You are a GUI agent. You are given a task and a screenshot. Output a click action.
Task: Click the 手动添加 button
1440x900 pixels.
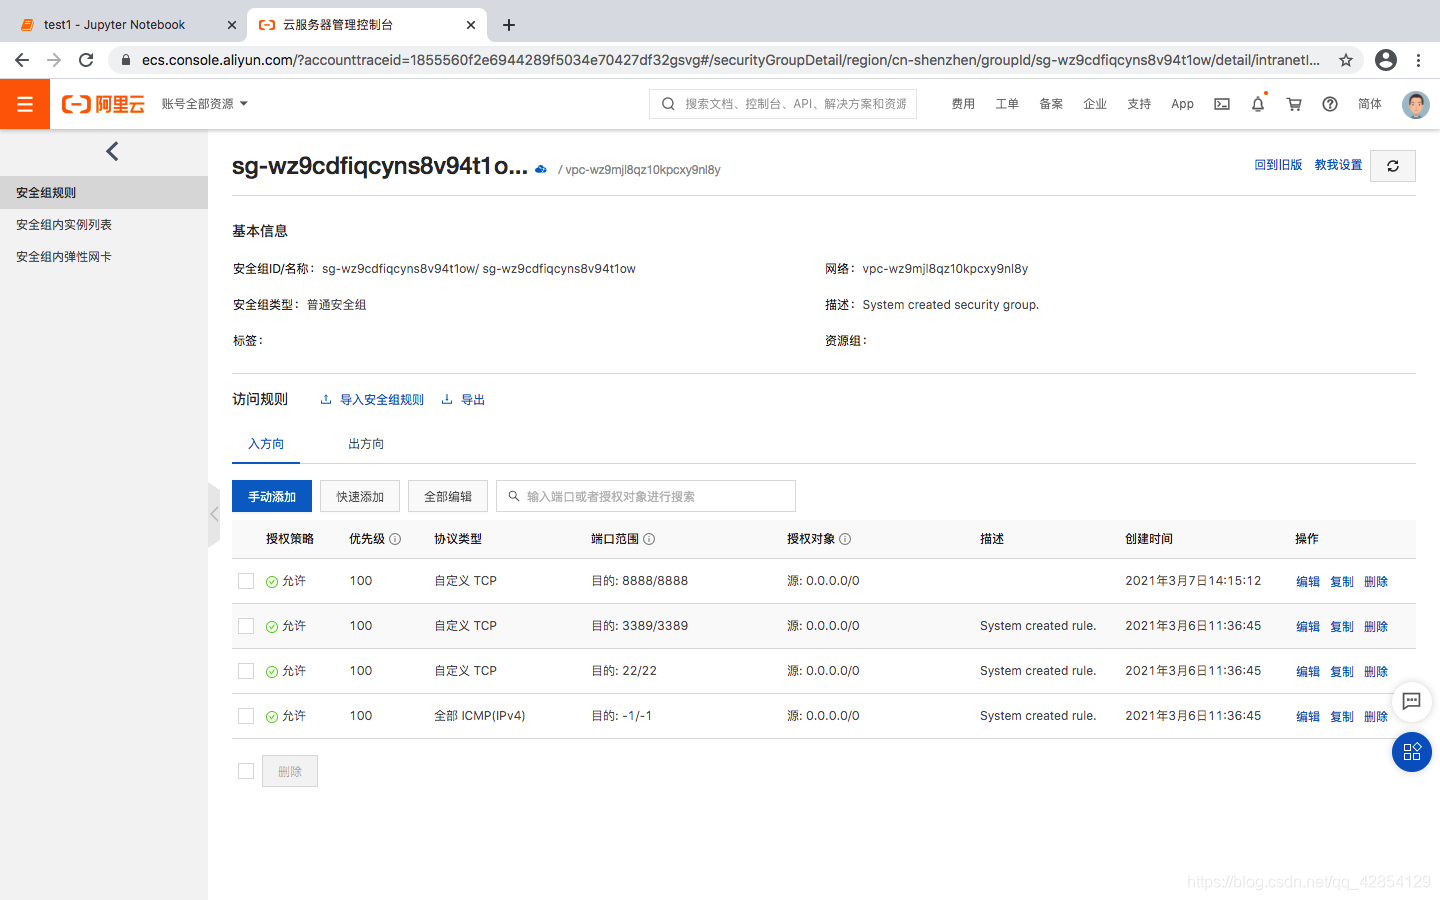click(x=272, y=496)
